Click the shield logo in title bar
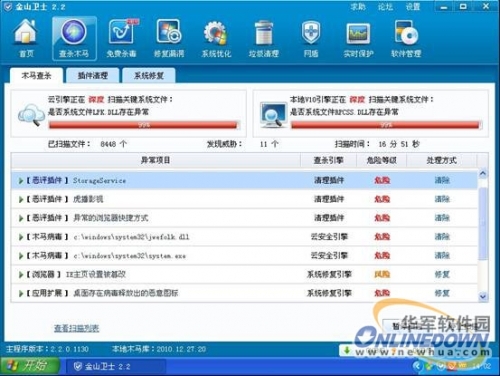Image resolution: width=500 pixels, height=376 pixels. click(8, 7)
